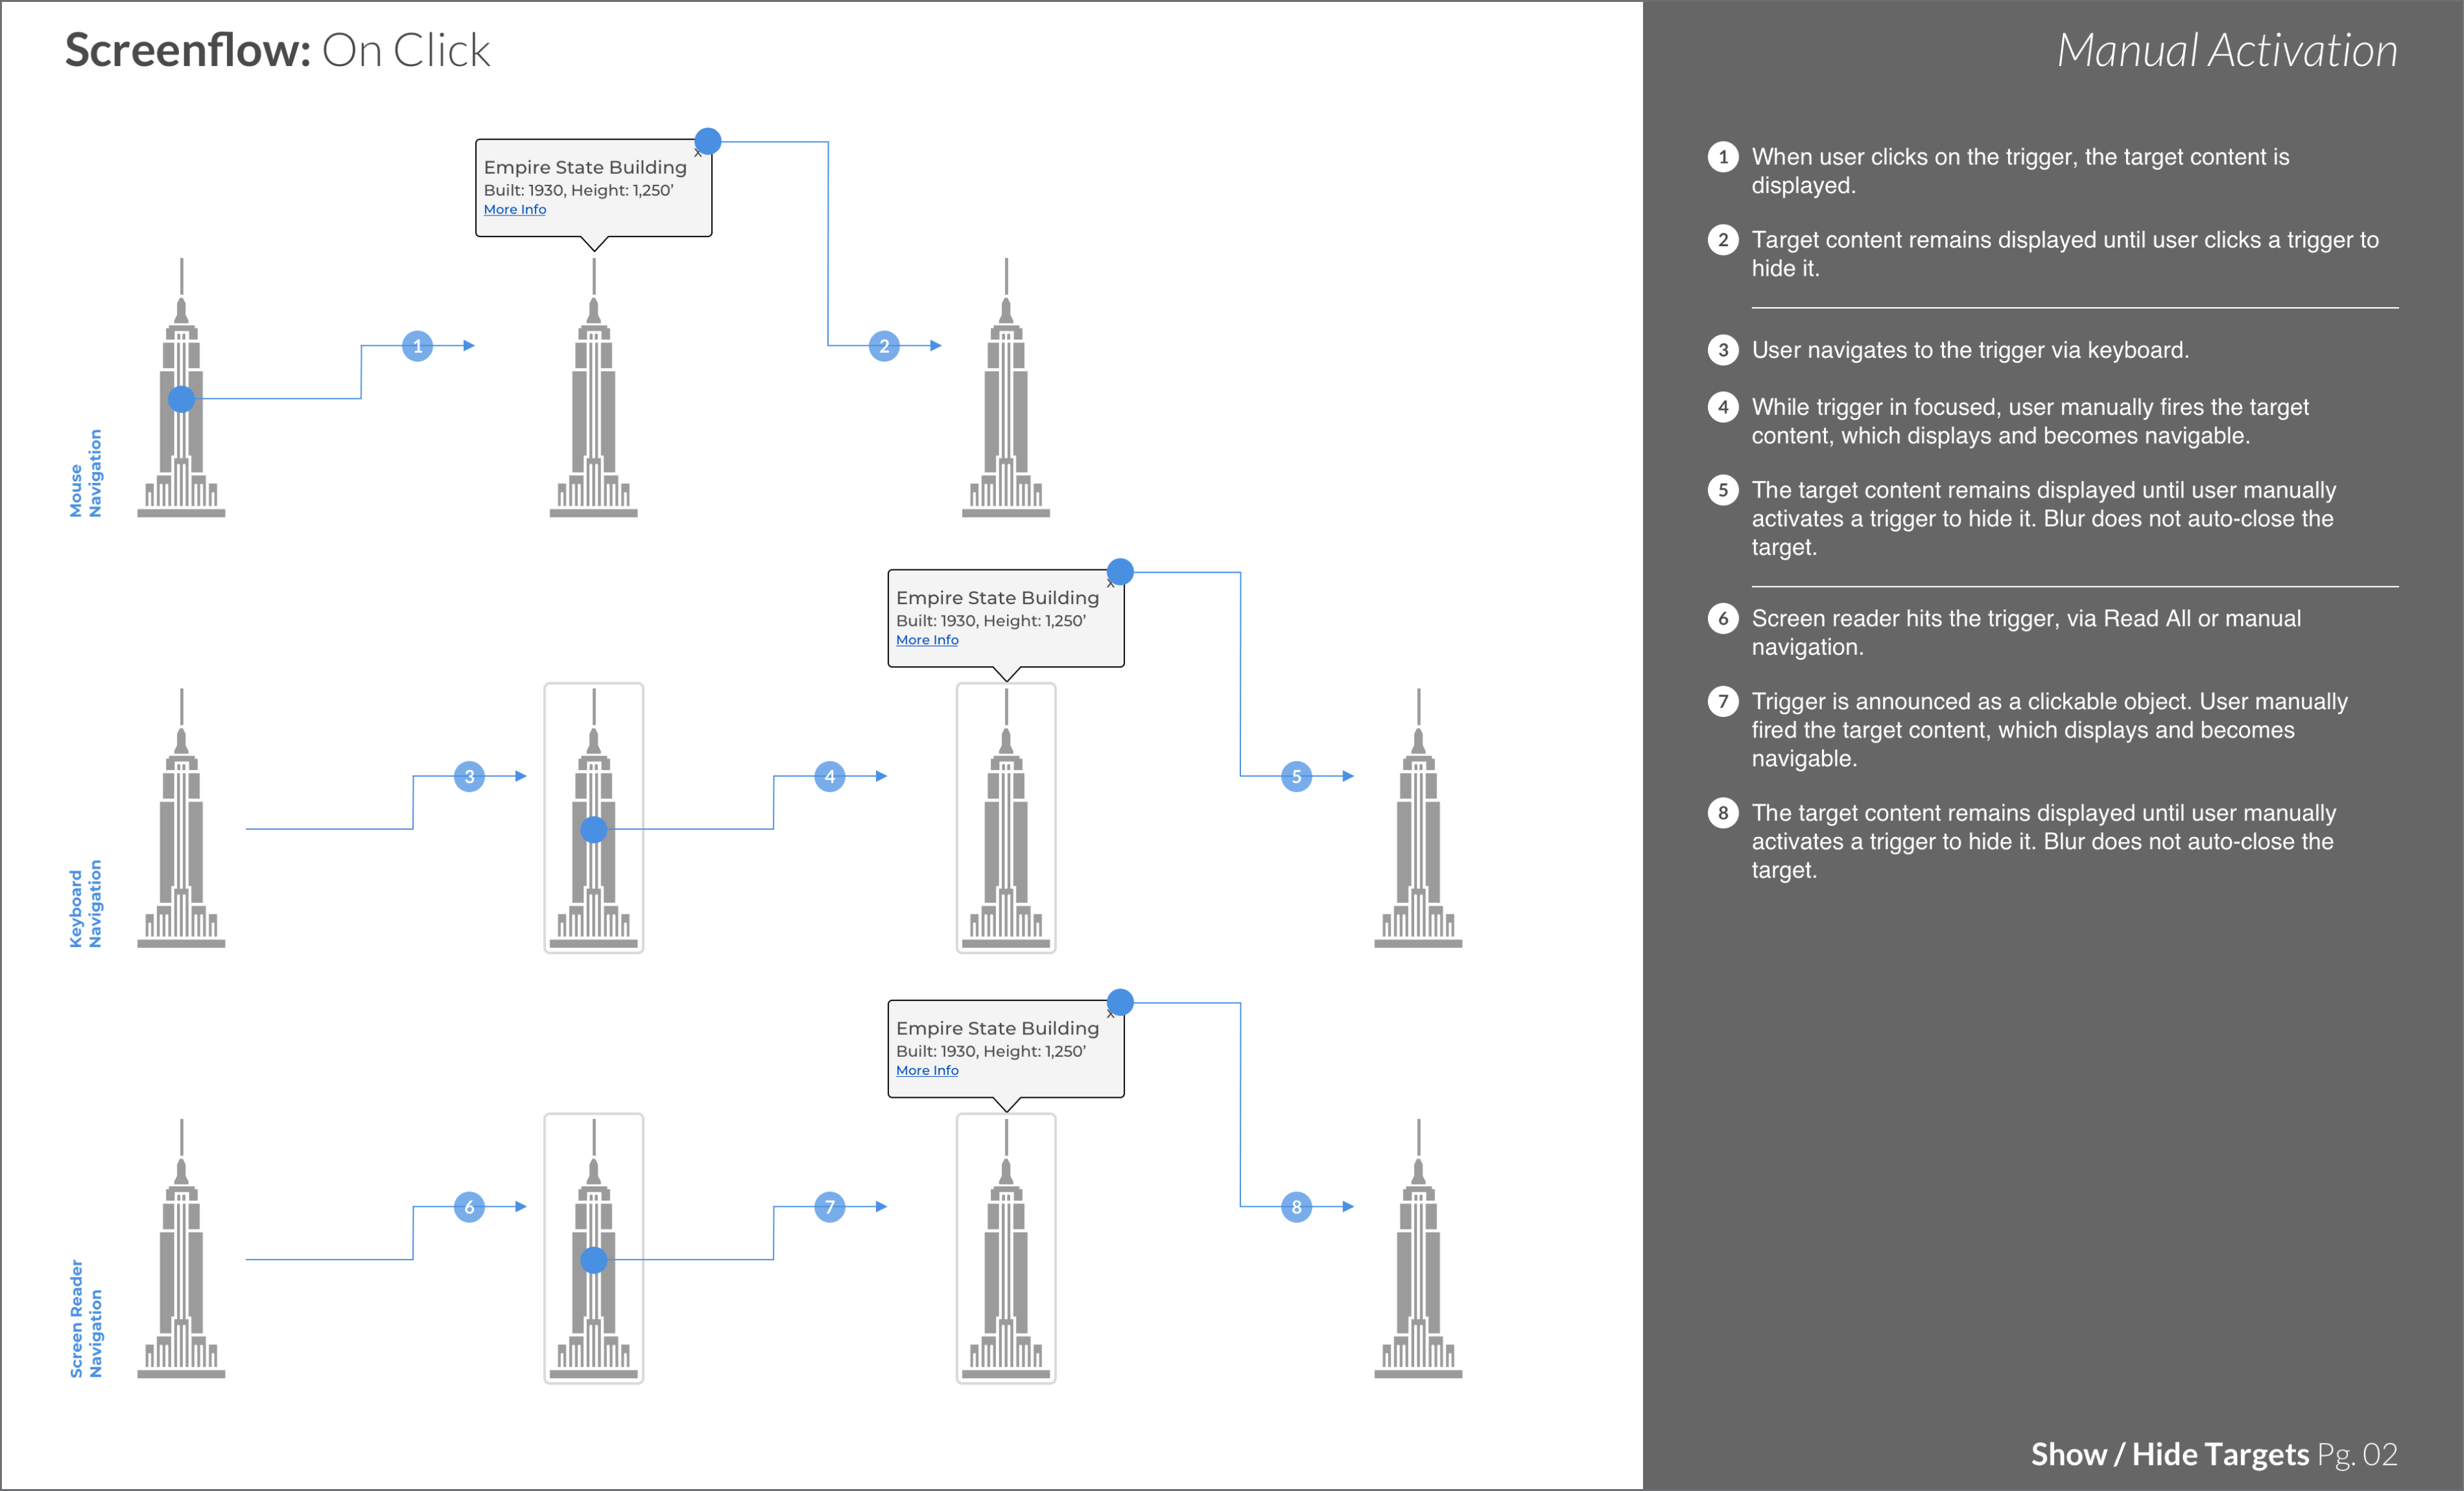Click 'Empire State Building' title in Mouse Navigation tooltip

pyautogui.click(x=585, y=167)
